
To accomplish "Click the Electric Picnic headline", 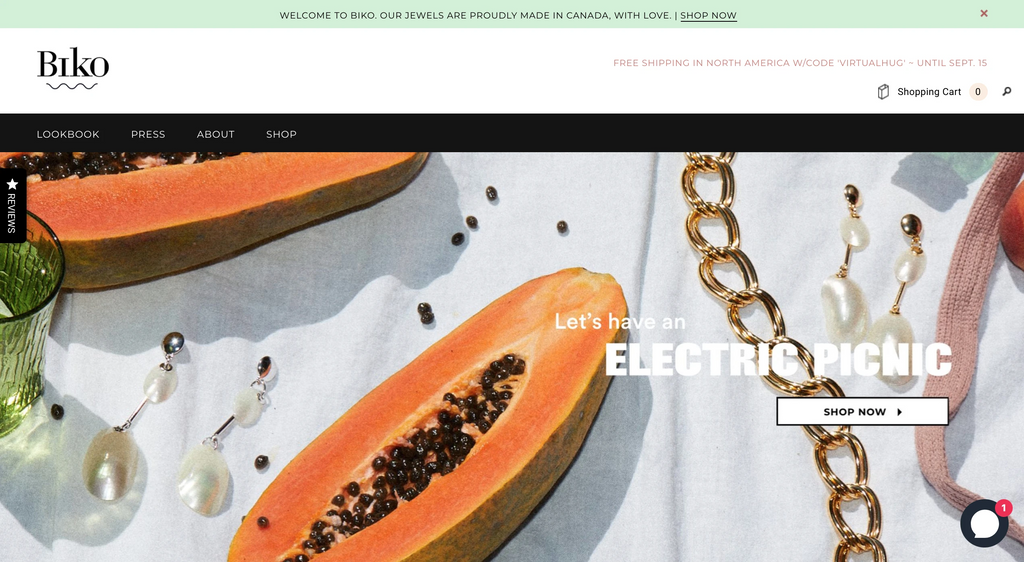I will 778,359.
